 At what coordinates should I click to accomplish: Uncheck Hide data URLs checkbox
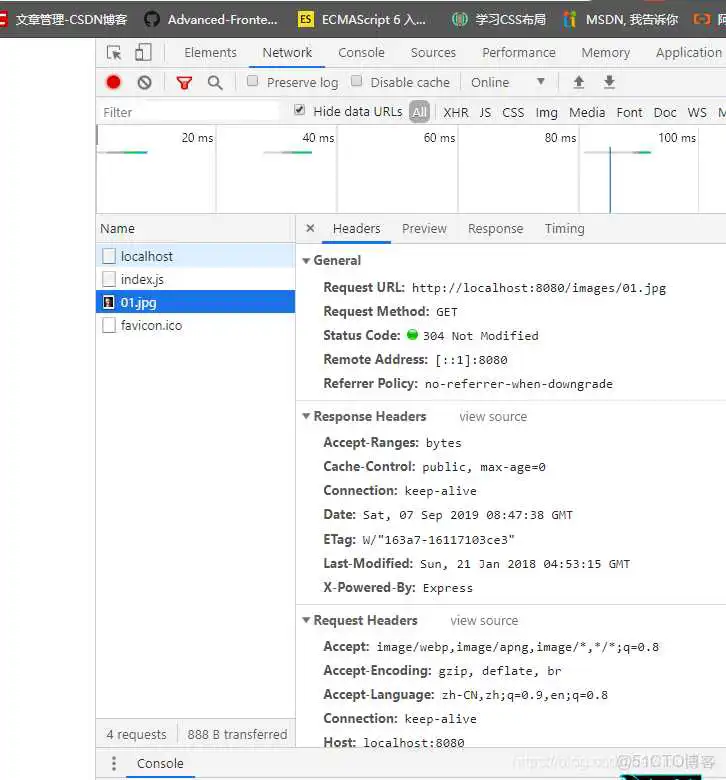(x=300, y=111)
